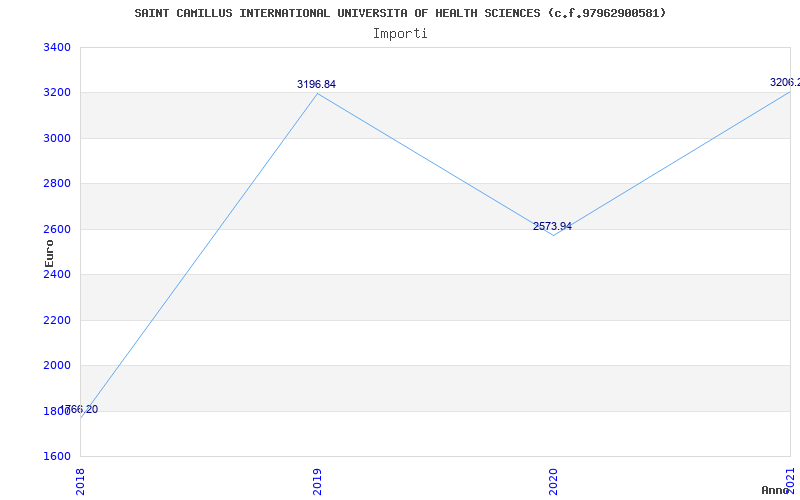Click the 2600 y-axis value
This screenshot has height=500, width=800.
point(57,230)
